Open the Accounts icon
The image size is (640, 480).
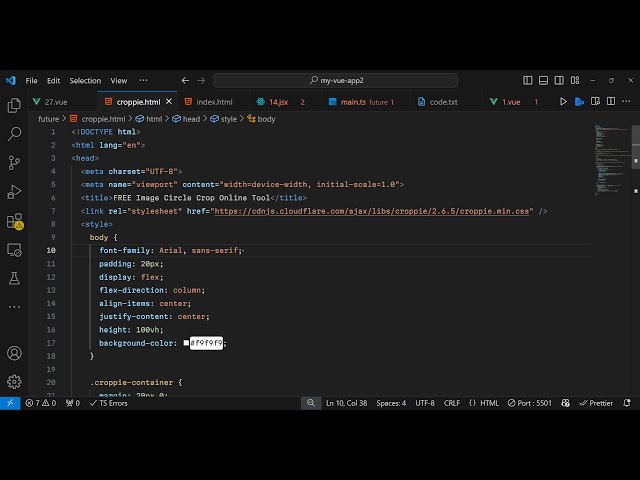coord(14,353)
